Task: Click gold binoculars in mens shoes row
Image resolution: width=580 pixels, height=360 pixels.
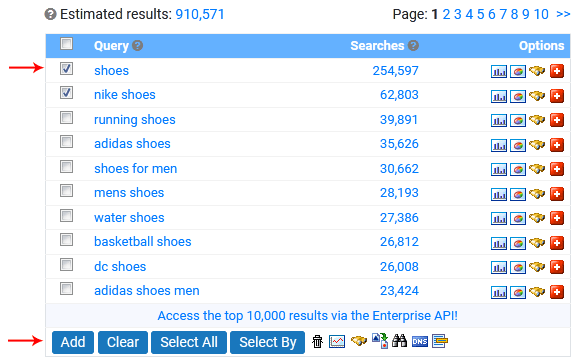Action: click(x=537, y=194)
